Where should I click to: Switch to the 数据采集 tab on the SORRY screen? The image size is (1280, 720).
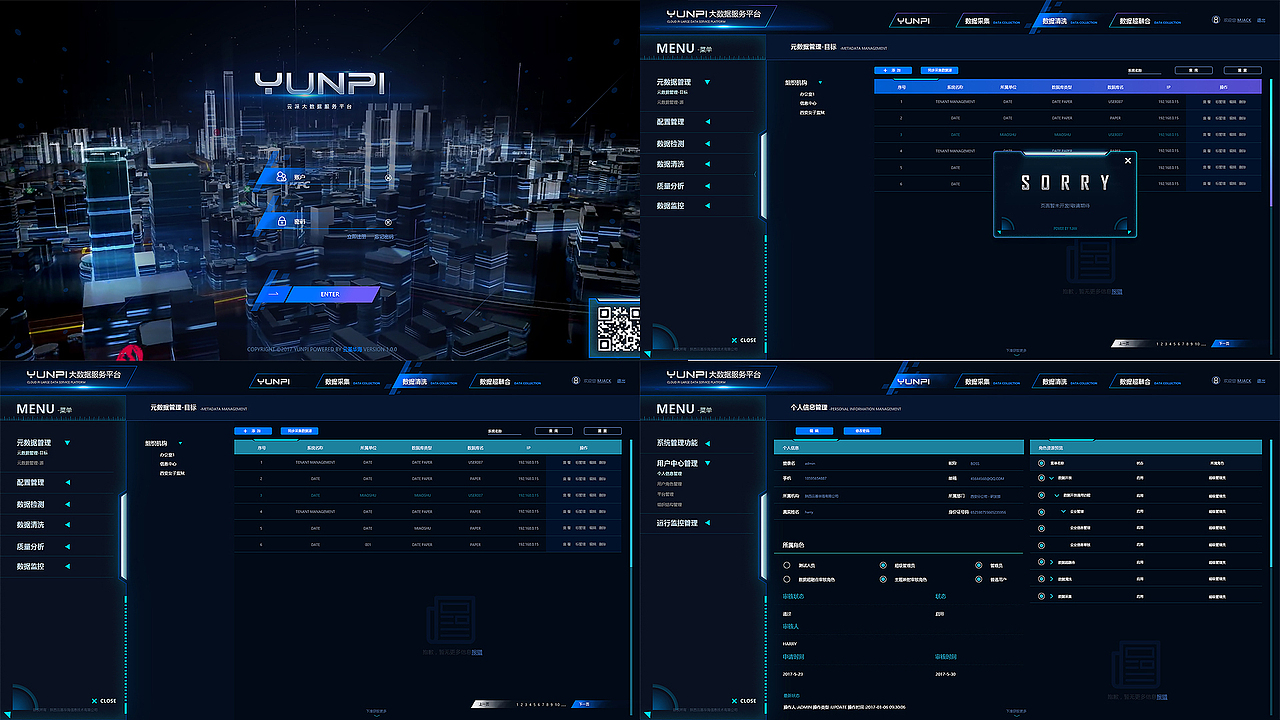pos(991,21)
